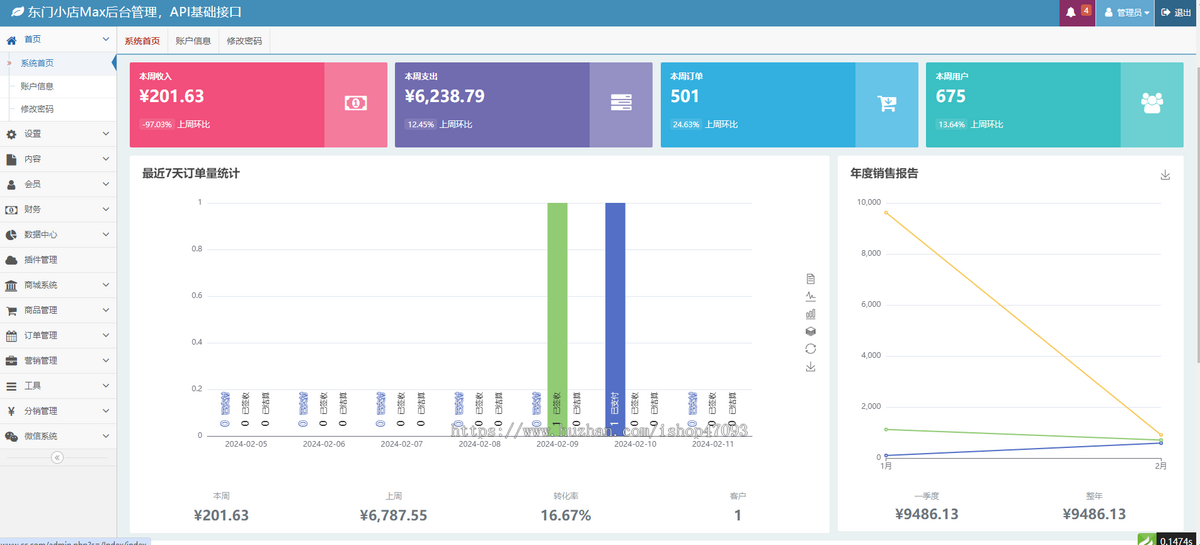Viewport: 1200px width, 545px height.
Task: Switch to the 账户信息 tab
Action: 193,41
